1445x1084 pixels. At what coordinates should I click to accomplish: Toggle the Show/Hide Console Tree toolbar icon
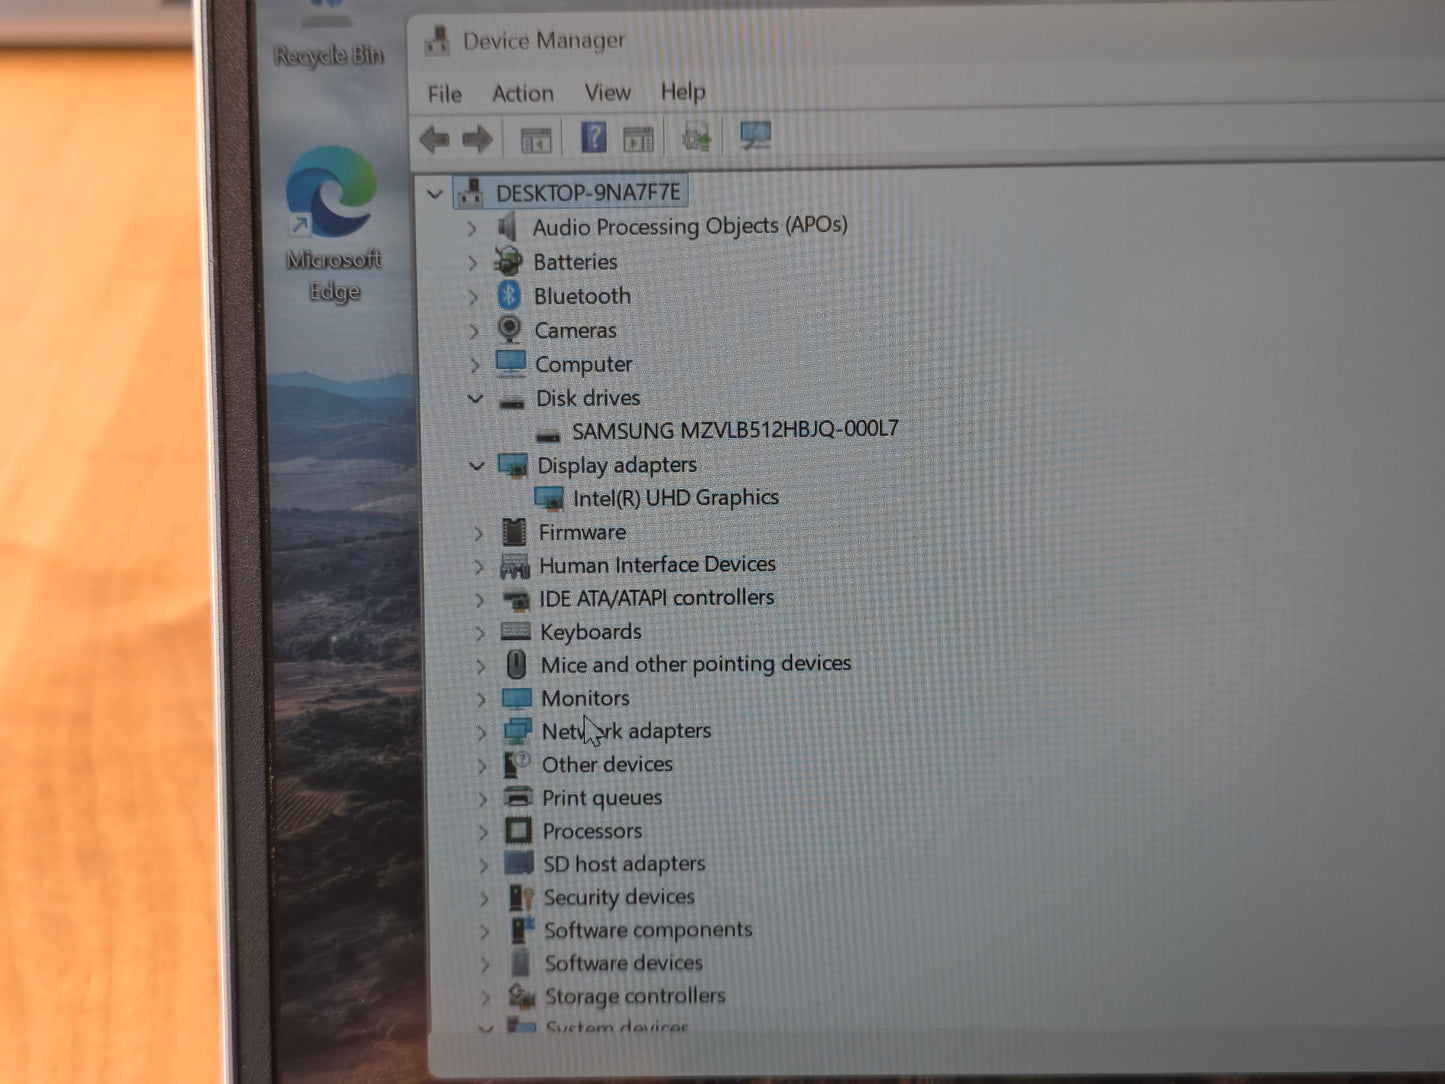(x=536, y=137)
